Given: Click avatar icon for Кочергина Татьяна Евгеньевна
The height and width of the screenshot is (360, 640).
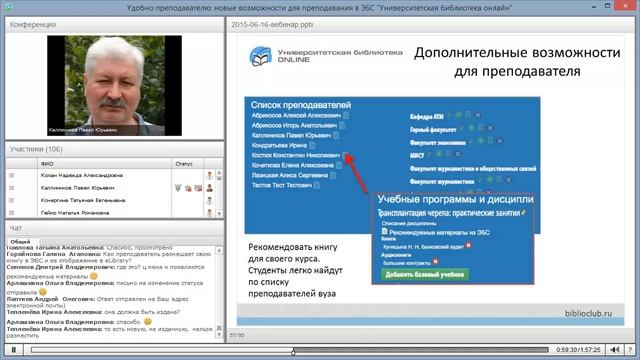Looking at the screenshot, I should coord(209,200).
